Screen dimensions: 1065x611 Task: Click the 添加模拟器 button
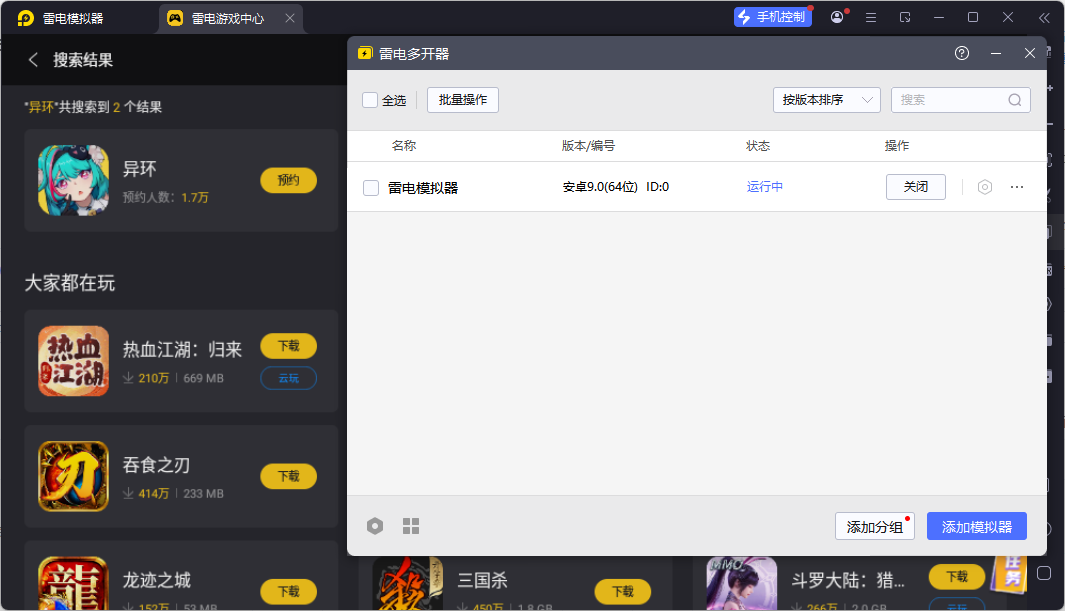(977, 526)
